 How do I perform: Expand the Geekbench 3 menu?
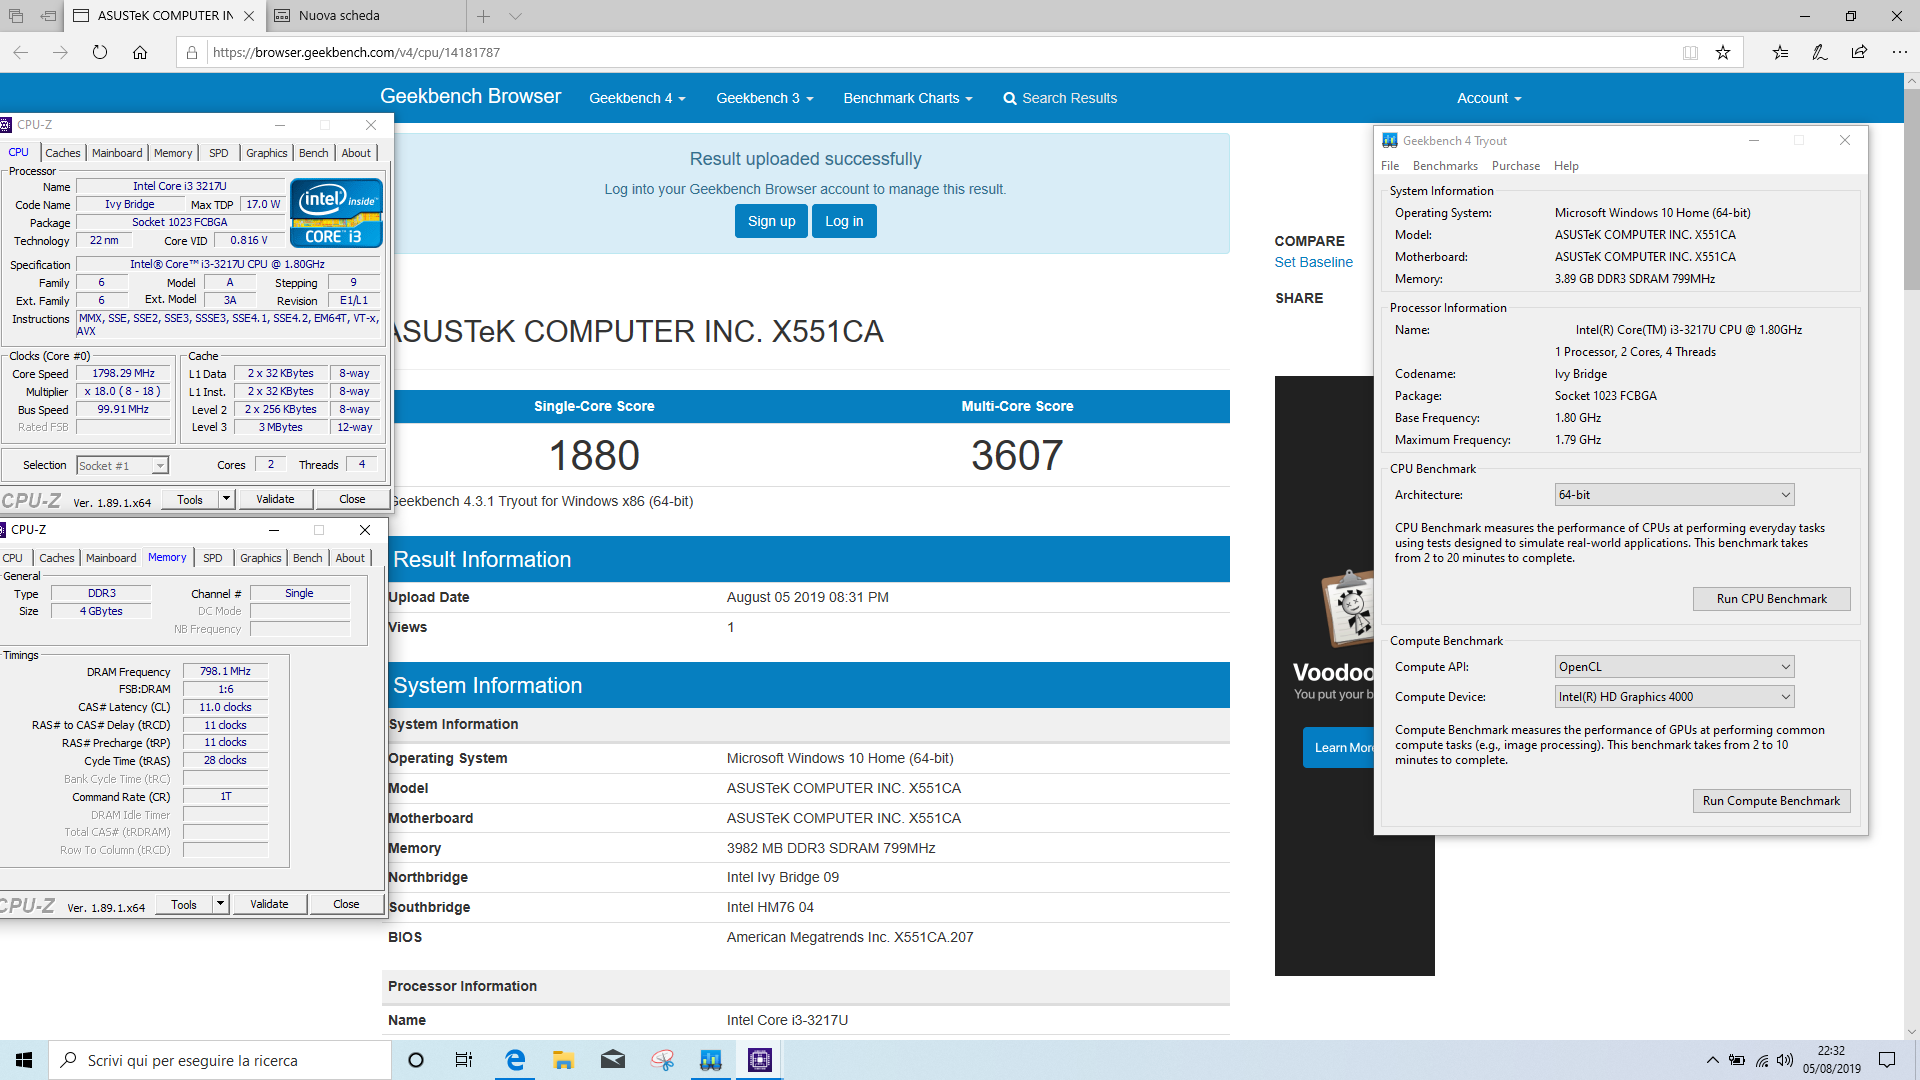click(764, 98)
